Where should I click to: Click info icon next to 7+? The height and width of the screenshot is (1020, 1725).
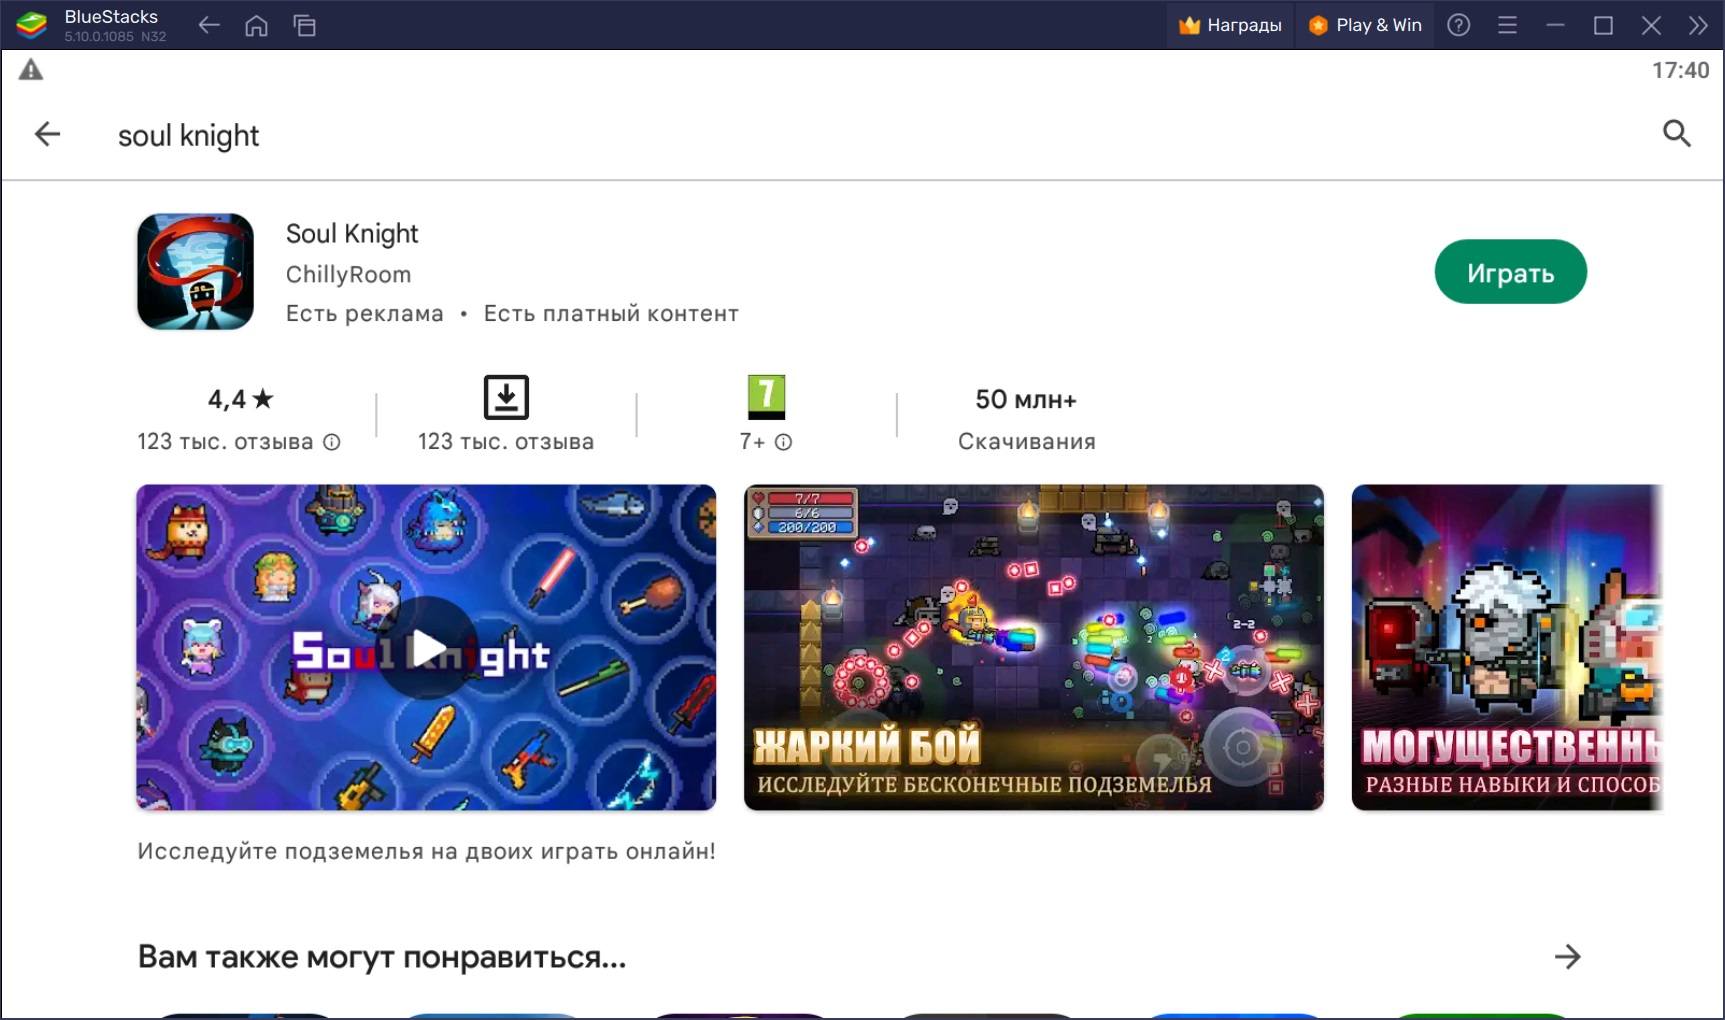[x=784, y=442]
